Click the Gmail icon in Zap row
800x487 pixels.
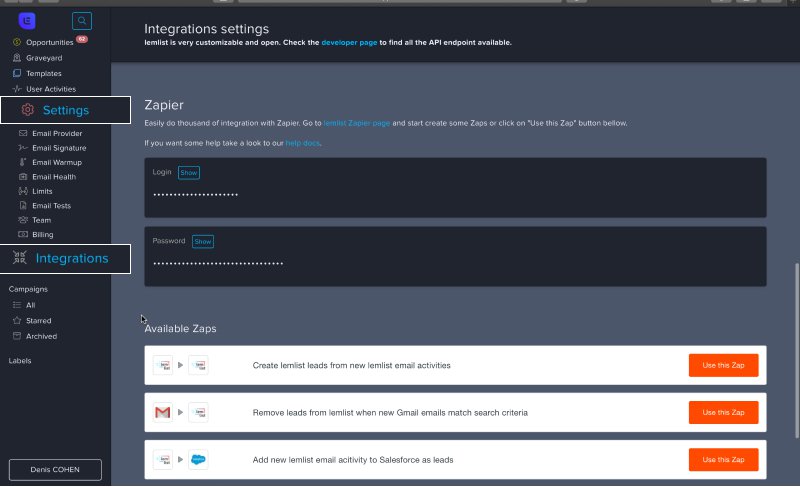tap(163, 412)
